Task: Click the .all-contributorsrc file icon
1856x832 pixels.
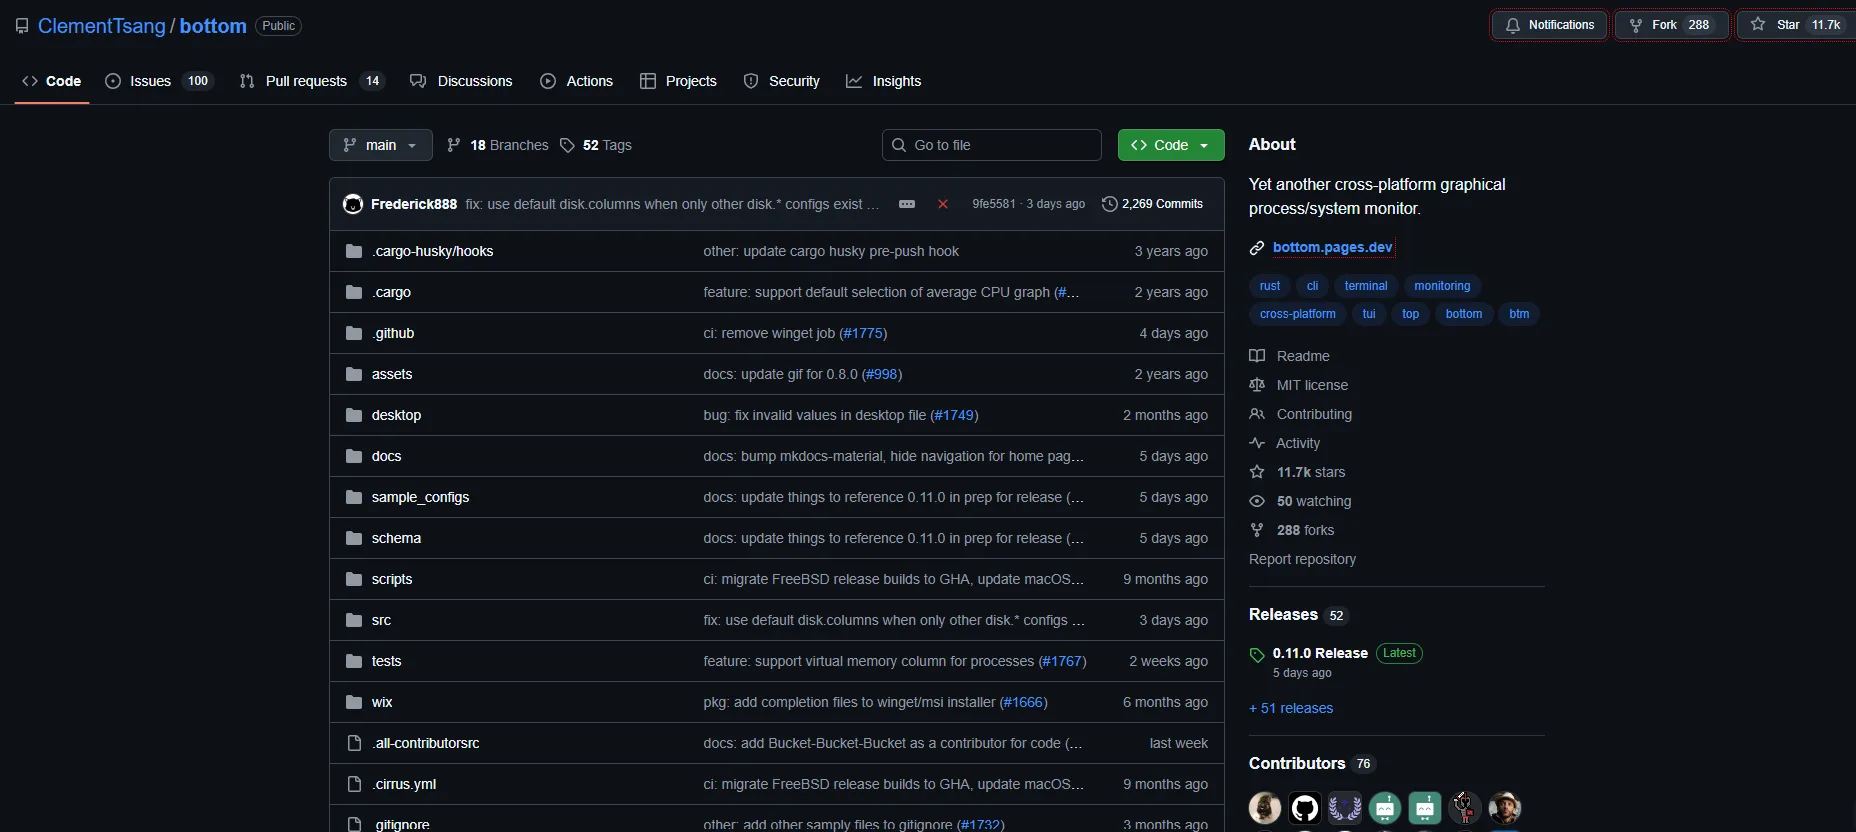Action: tap(354, 743)
